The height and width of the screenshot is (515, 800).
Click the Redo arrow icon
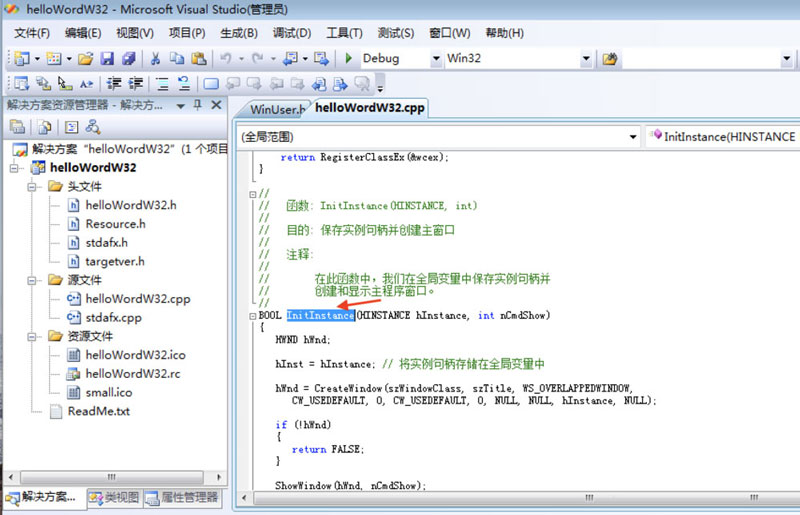(x=258, y=58)
